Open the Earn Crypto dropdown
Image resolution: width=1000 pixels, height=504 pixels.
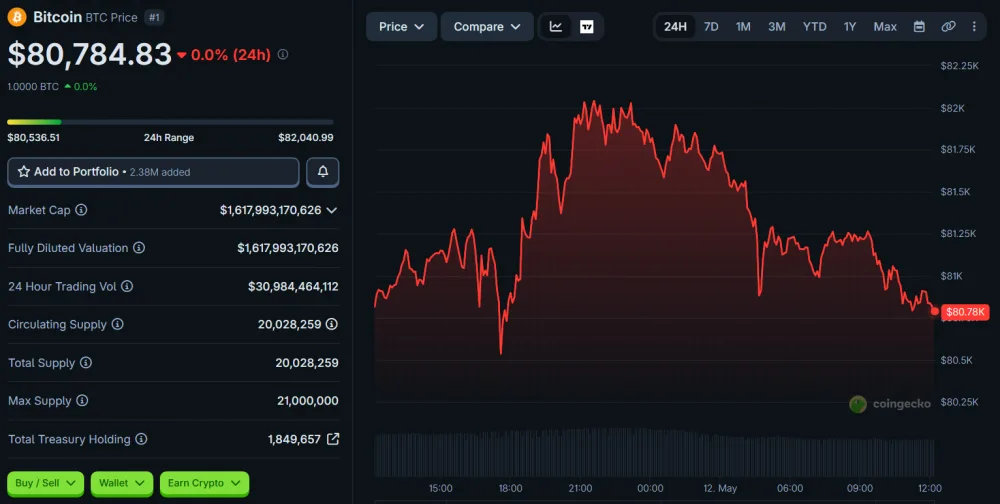(204, 483)
